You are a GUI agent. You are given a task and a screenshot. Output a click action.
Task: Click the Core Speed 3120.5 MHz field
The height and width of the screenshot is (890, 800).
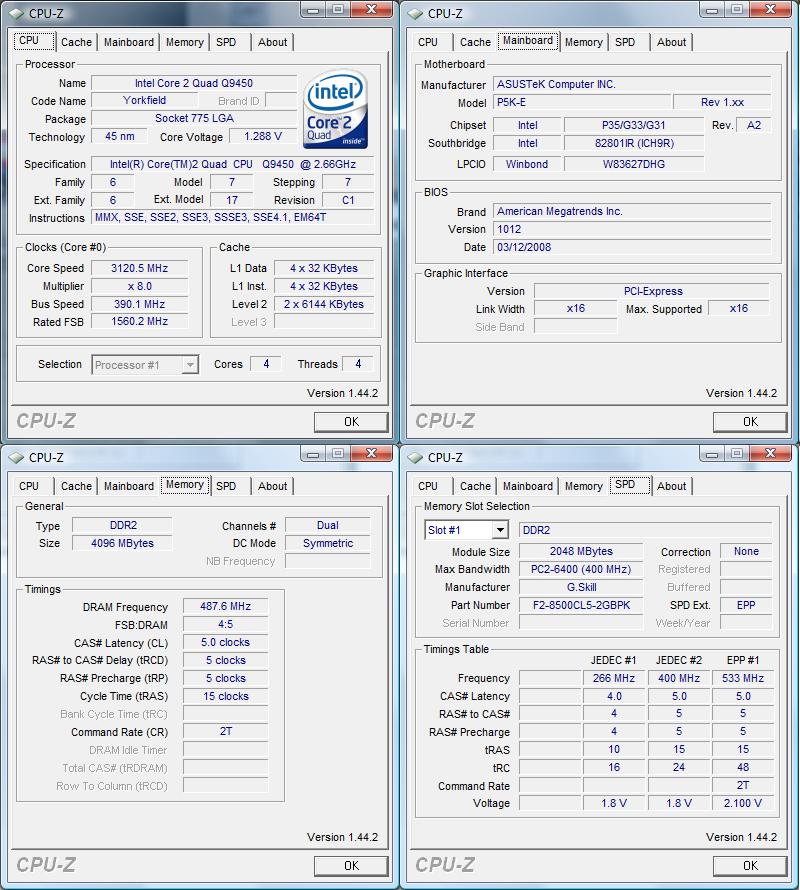tap(139, 268)
